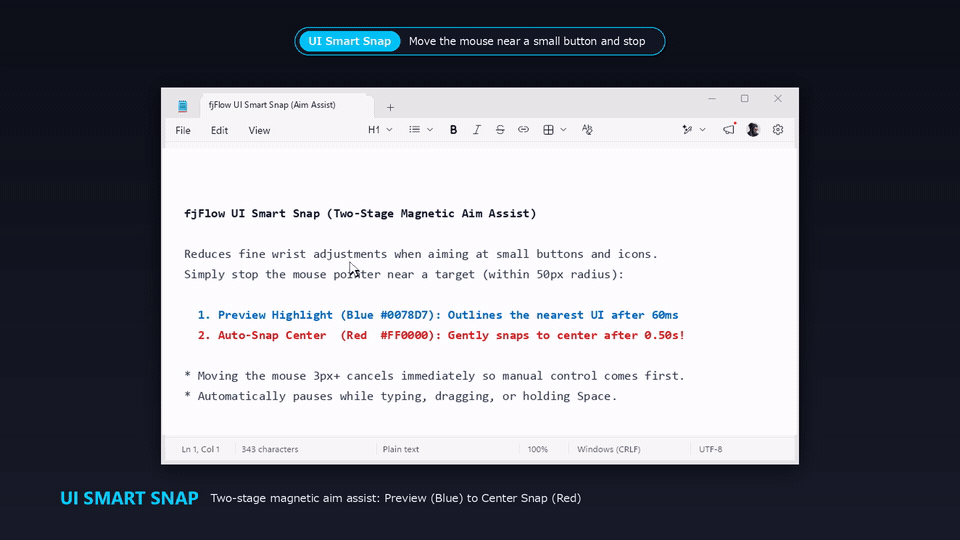
Task: Close the Notepad window
Action: (x=778, y=99)
